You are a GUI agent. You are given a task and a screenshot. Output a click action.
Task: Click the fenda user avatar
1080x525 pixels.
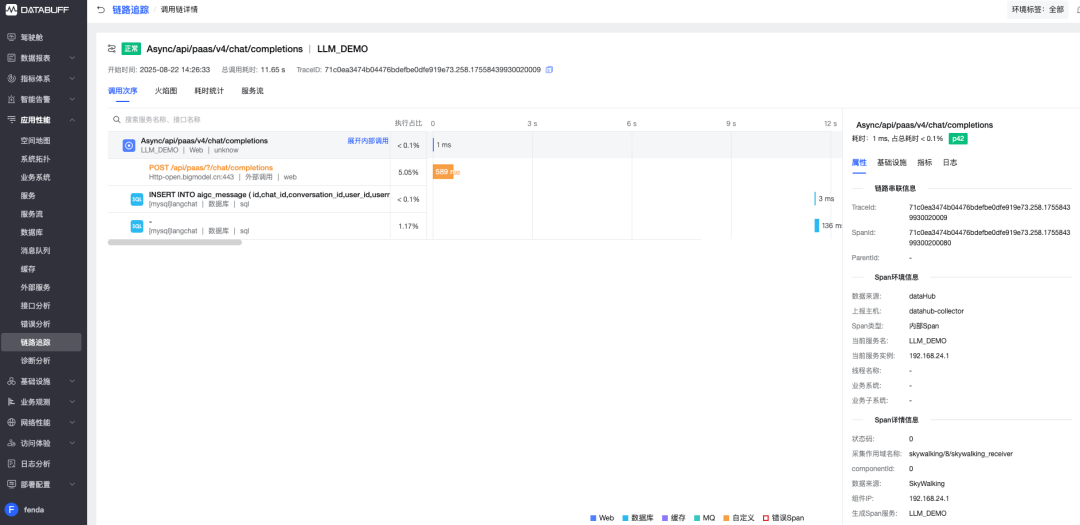(12, 509)
